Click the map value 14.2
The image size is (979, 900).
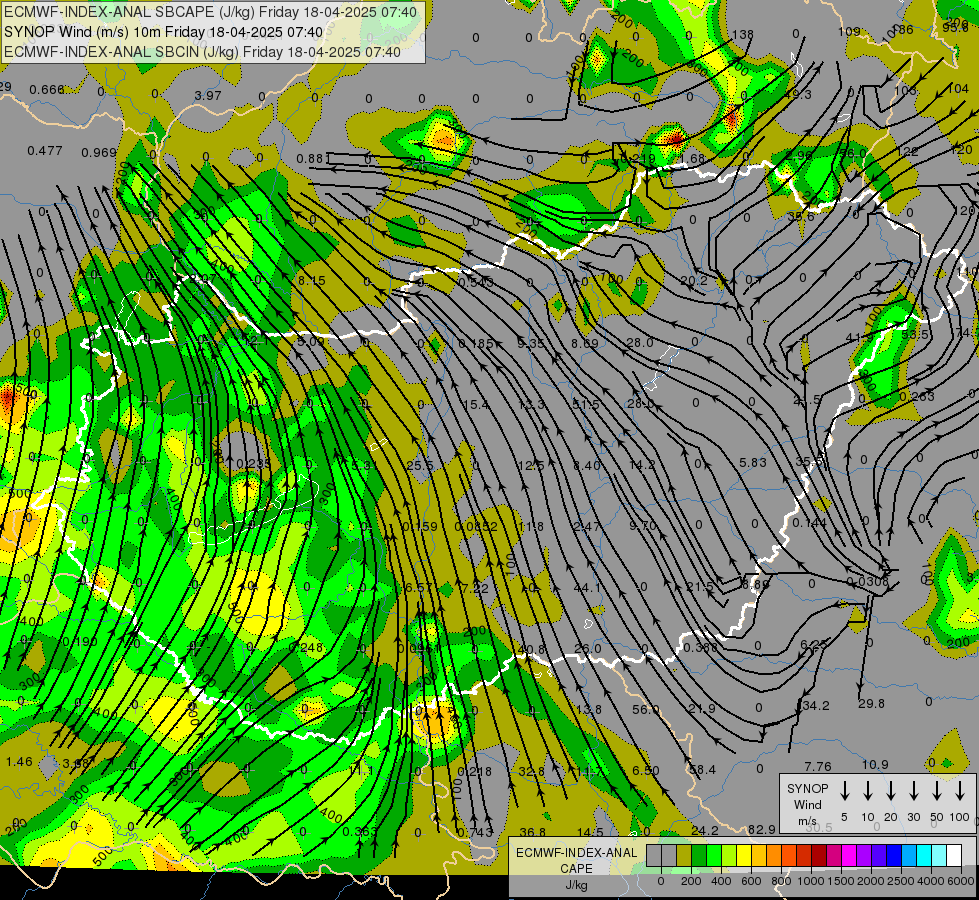642,465
